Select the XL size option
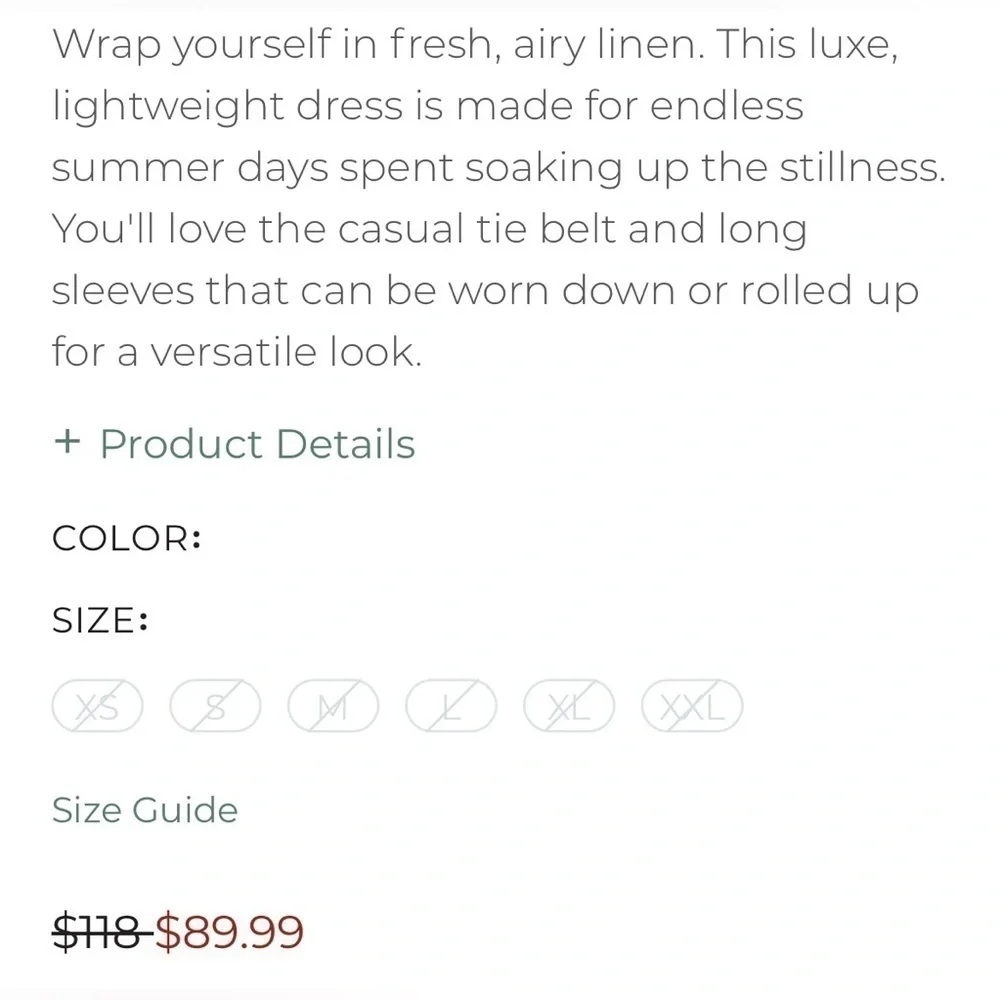Image resolution: width=1000 pixels, height=1000 pixels. pyautogui.click(x=568, y=705)
